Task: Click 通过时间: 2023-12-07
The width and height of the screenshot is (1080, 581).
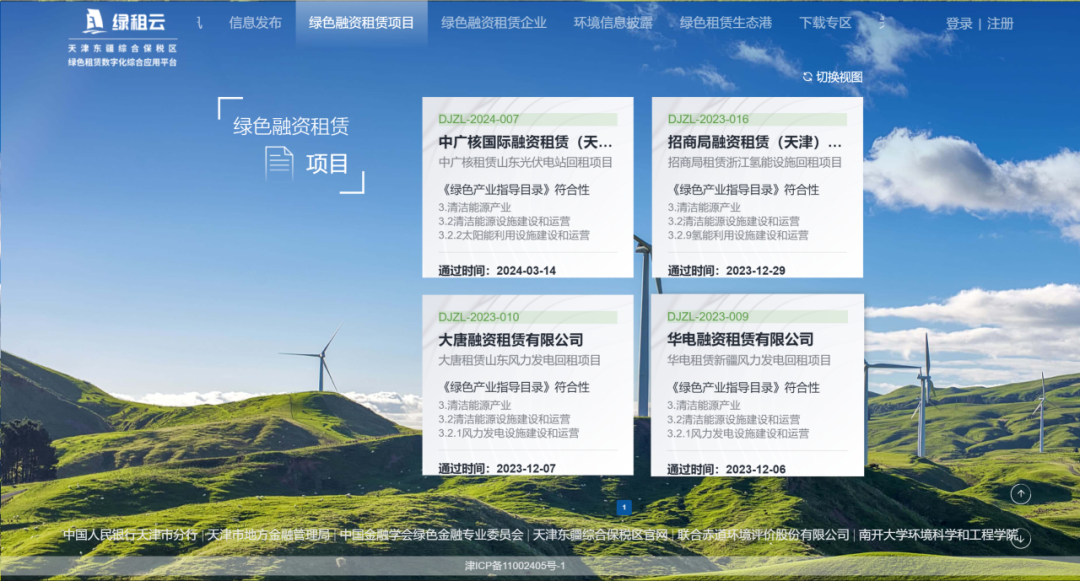Action: [x=497, y=469]
